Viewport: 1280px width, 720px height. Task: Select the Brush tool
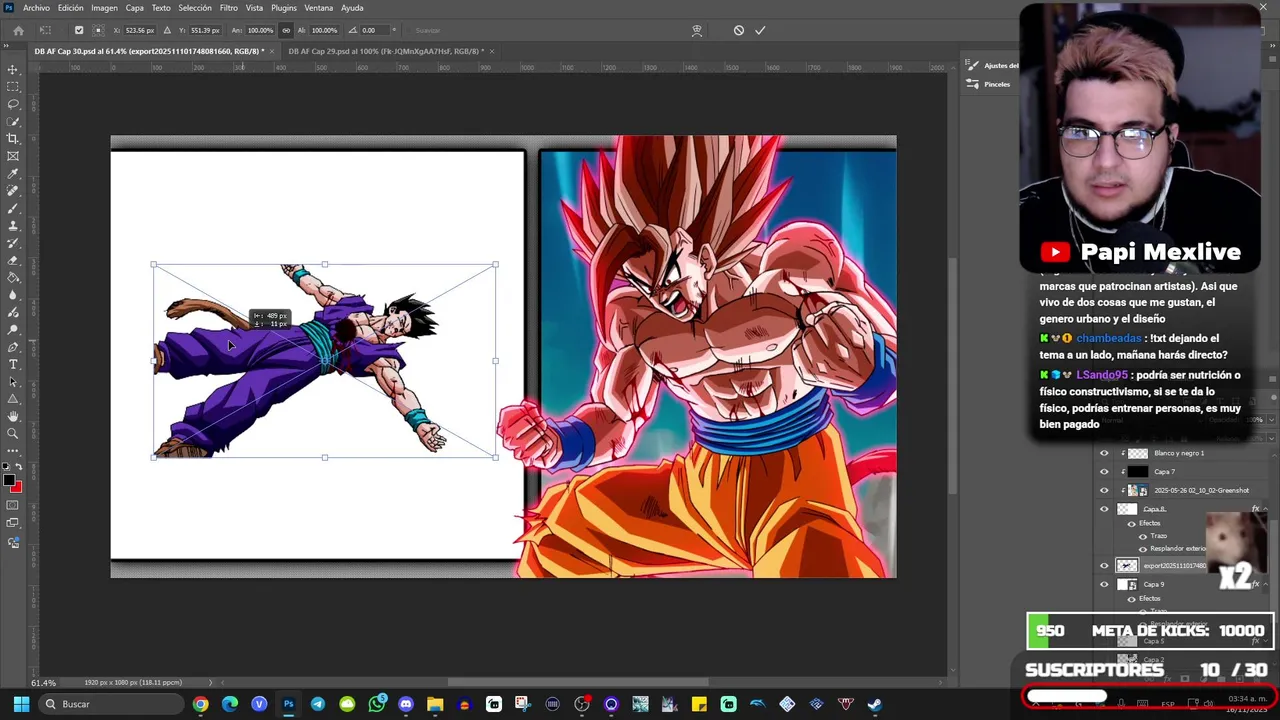(x=13, y=208)
